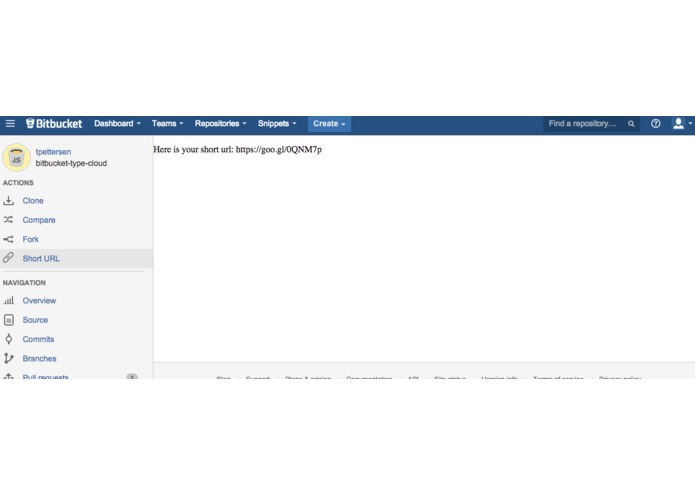The width and height of the screenshot is (695, 494).
Task: Focus the Find a repository search field
Action: [x=591, y=124]
